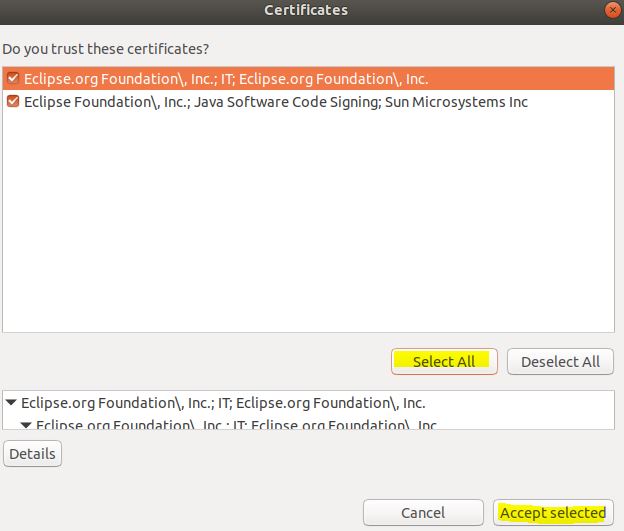Cancel the Certificates dialog
This screenshot has width=624, height=531.
423,513
